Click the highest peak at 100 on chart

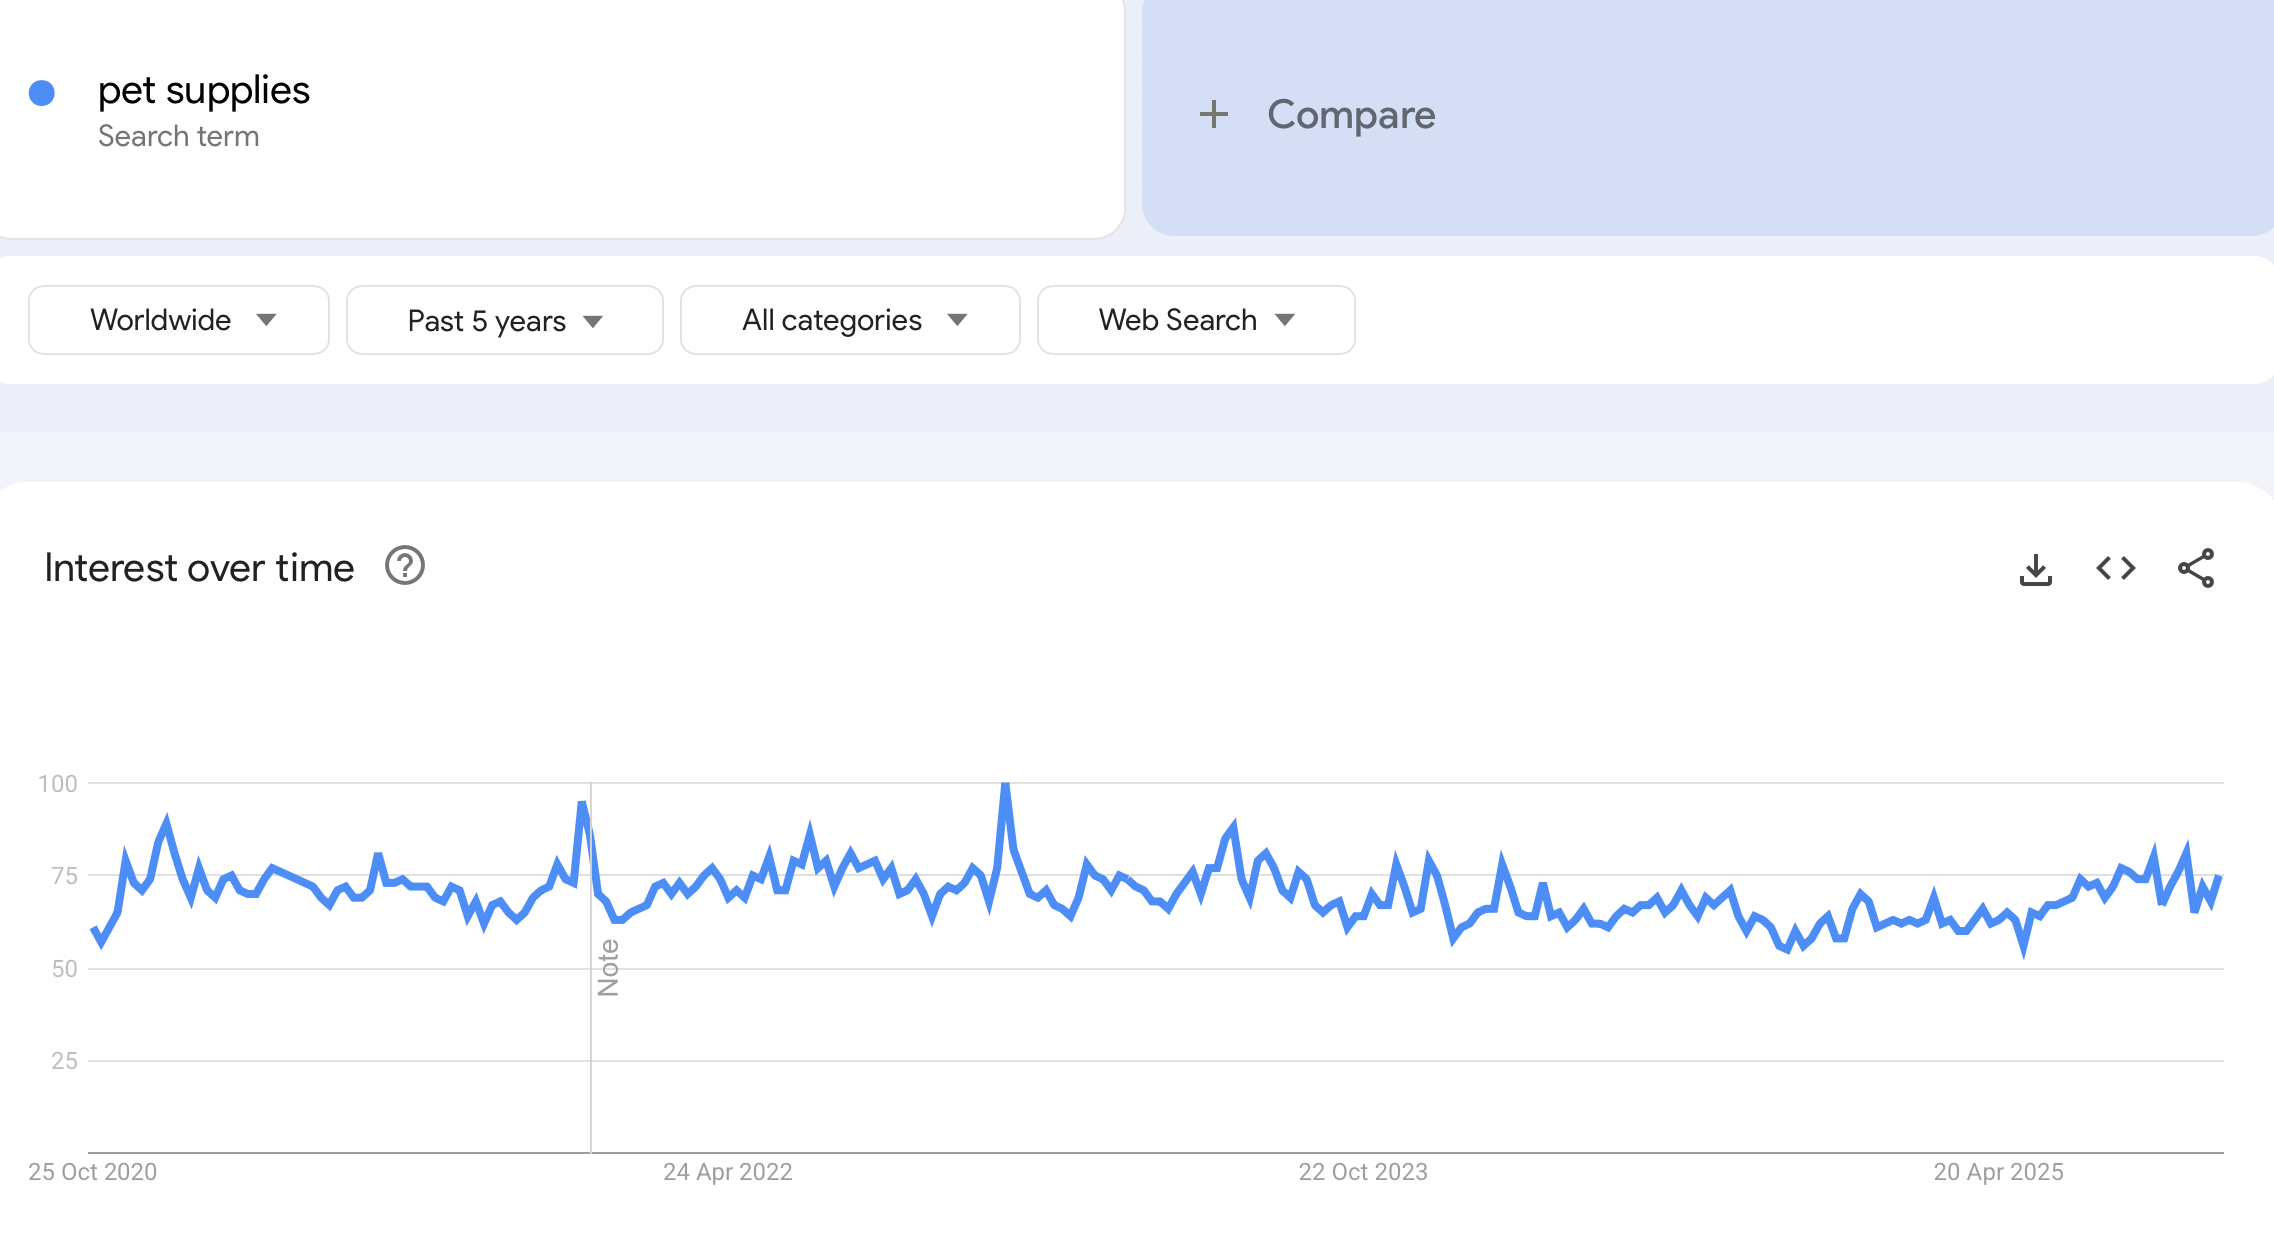(1005, 785)
